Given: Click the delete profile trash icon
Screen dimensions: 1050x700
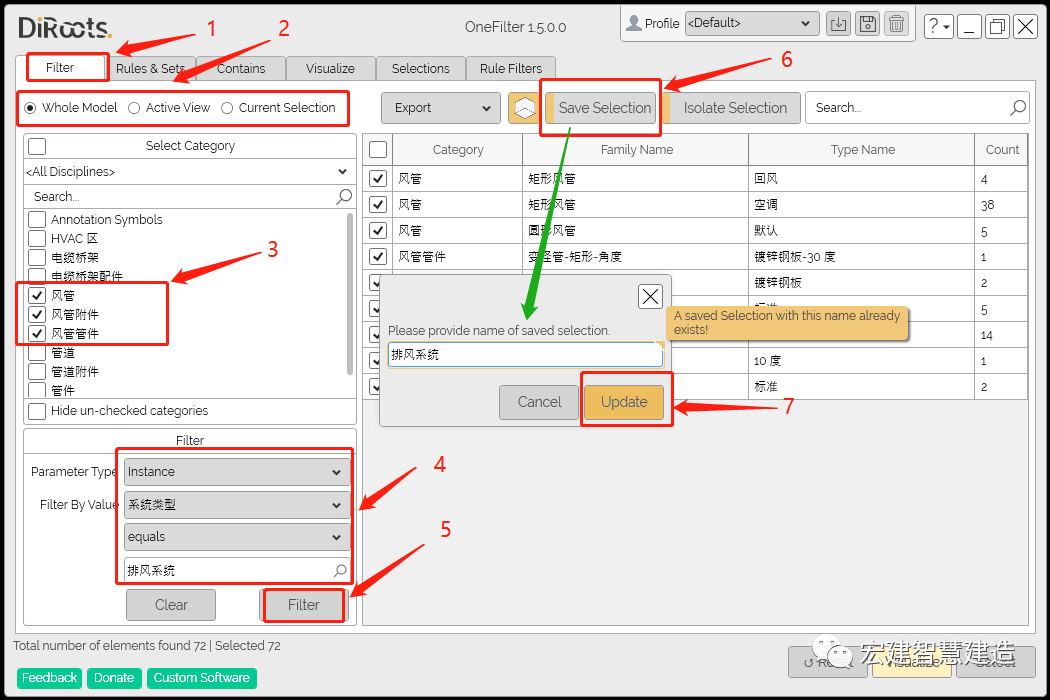Looking at the screenshot, I should click(897, 24).
